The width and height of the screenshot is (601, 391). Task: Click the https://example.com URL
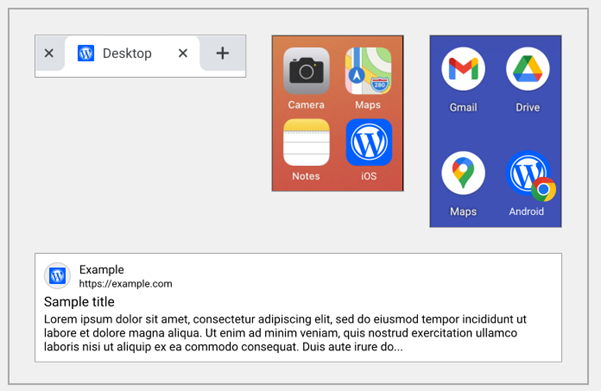tap(126, 284)
